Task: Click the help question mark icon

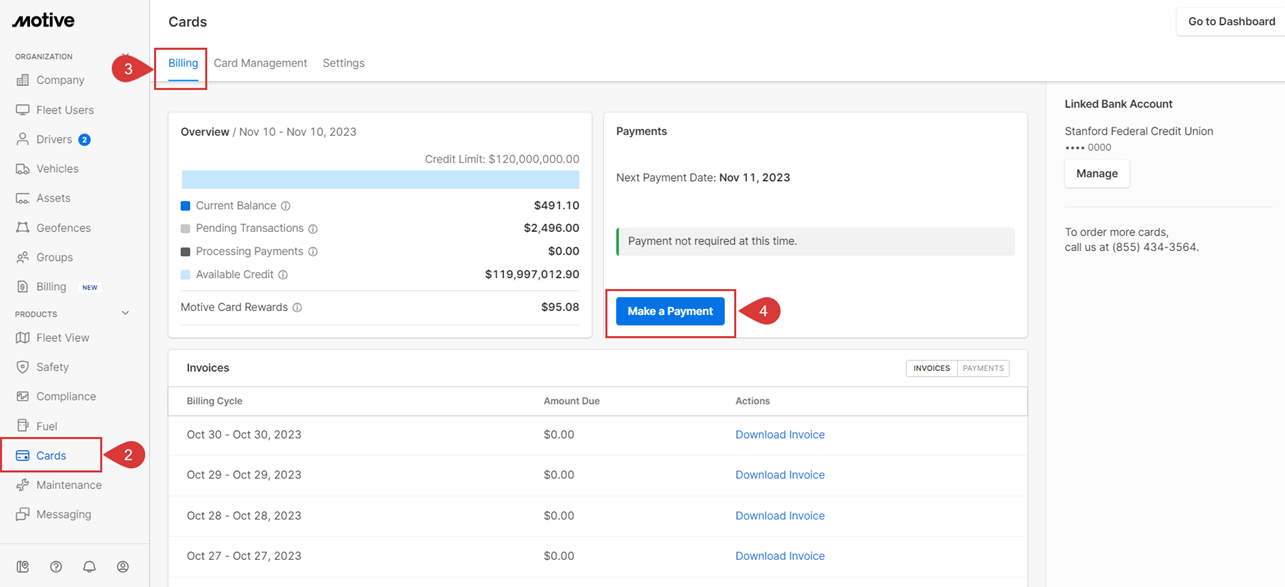Action: tap(56, 566)
